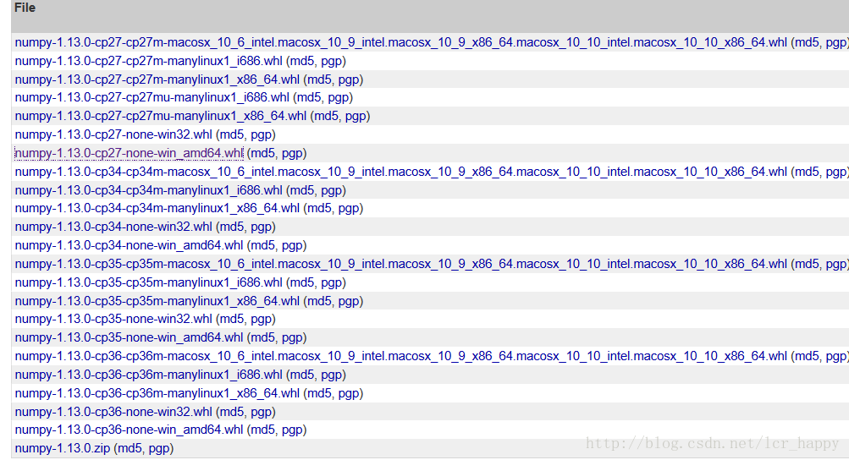This screenshot has height=460, width=849.
Task: Download numpy-1.13.0-cp34-none-win32.whl
Action: coord(113,227)
